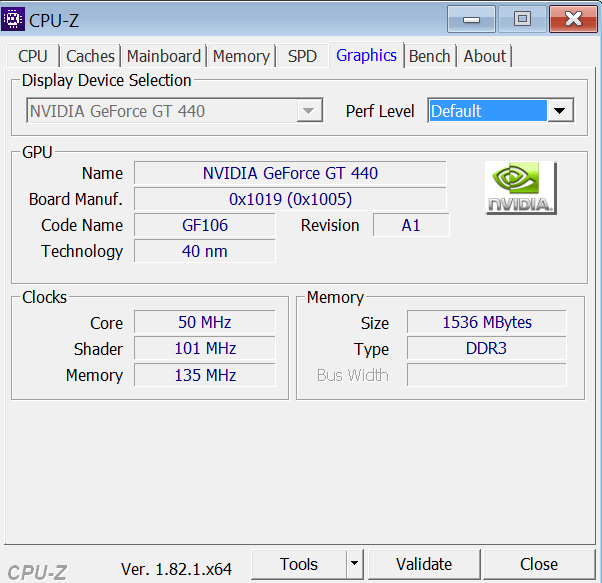This screenshot has height=583, width=602.
Task: Minimize the CPU-Z window
Action: click(471, 19)
